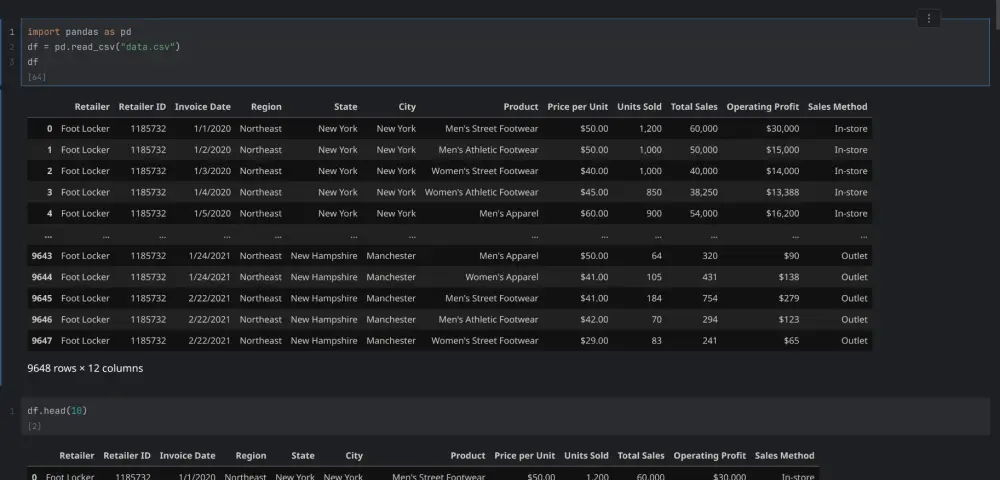The image size is (1000, 480).
Task: Select the invoice date 1/4/2020 cell
Action: (x=212, y=193)
